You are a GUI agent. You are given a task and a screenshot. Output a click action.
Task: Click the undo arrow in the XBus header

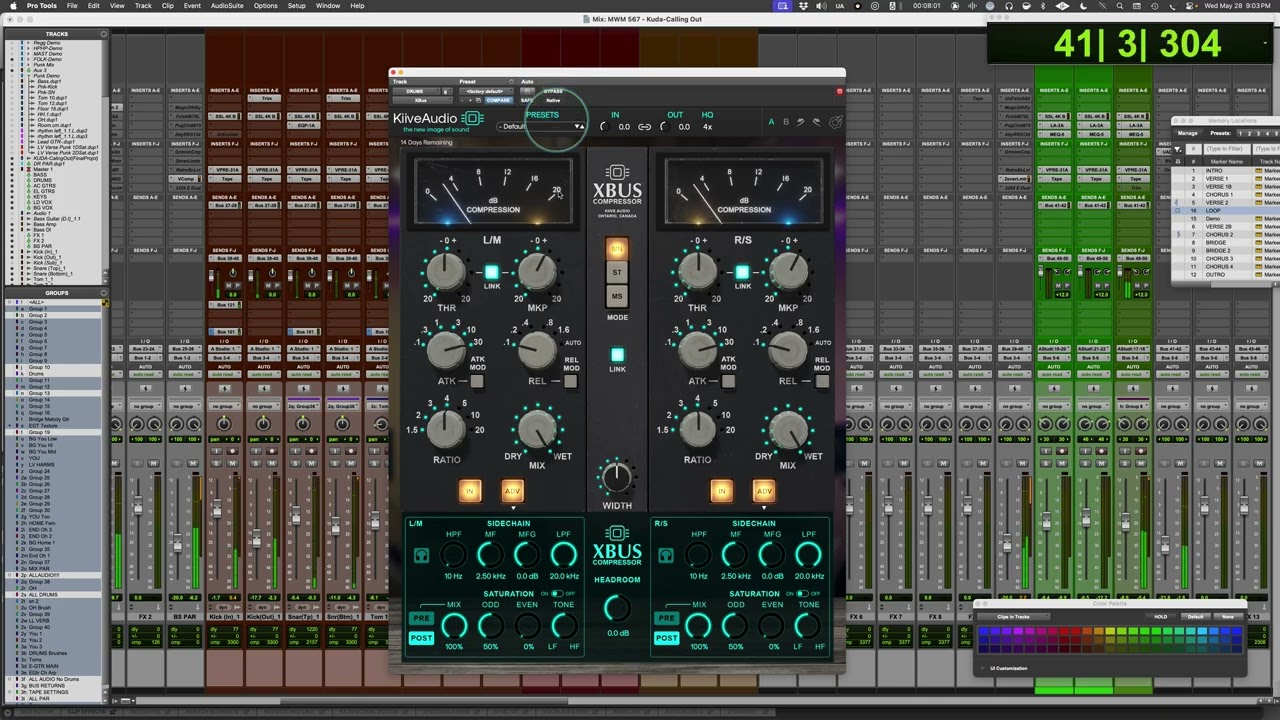[x=801, y=122]
